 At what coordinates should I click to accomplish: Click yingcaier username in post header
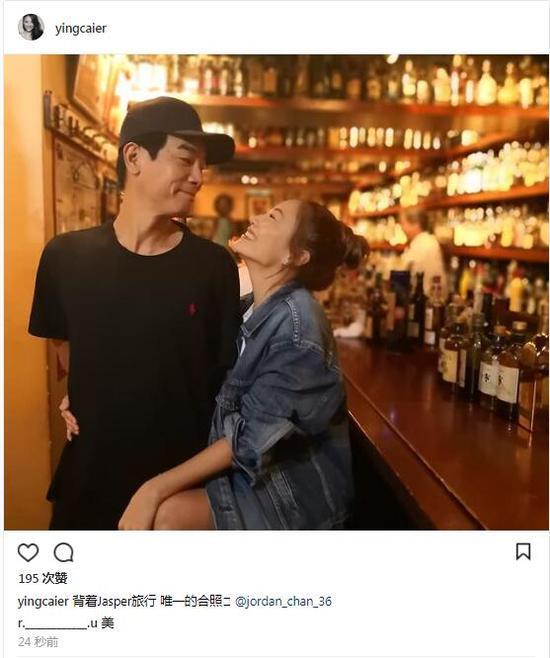tap(81, 29)
